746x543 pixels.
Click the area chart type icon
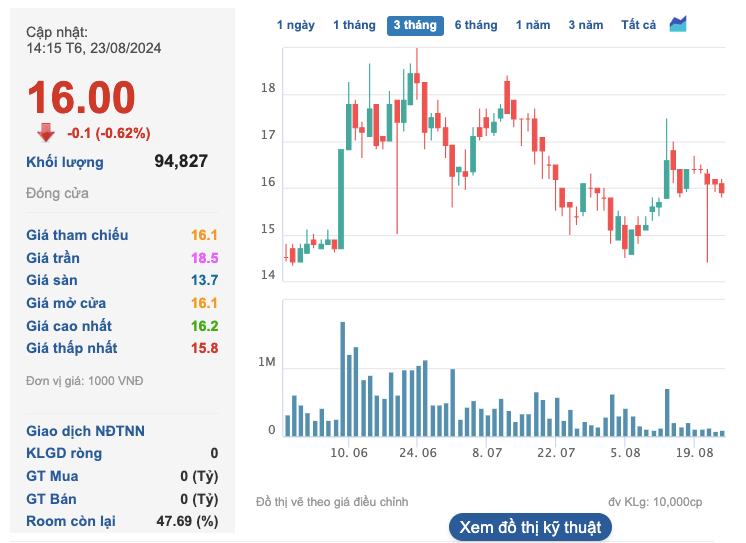pyautogui.click(x=677, y=24)
